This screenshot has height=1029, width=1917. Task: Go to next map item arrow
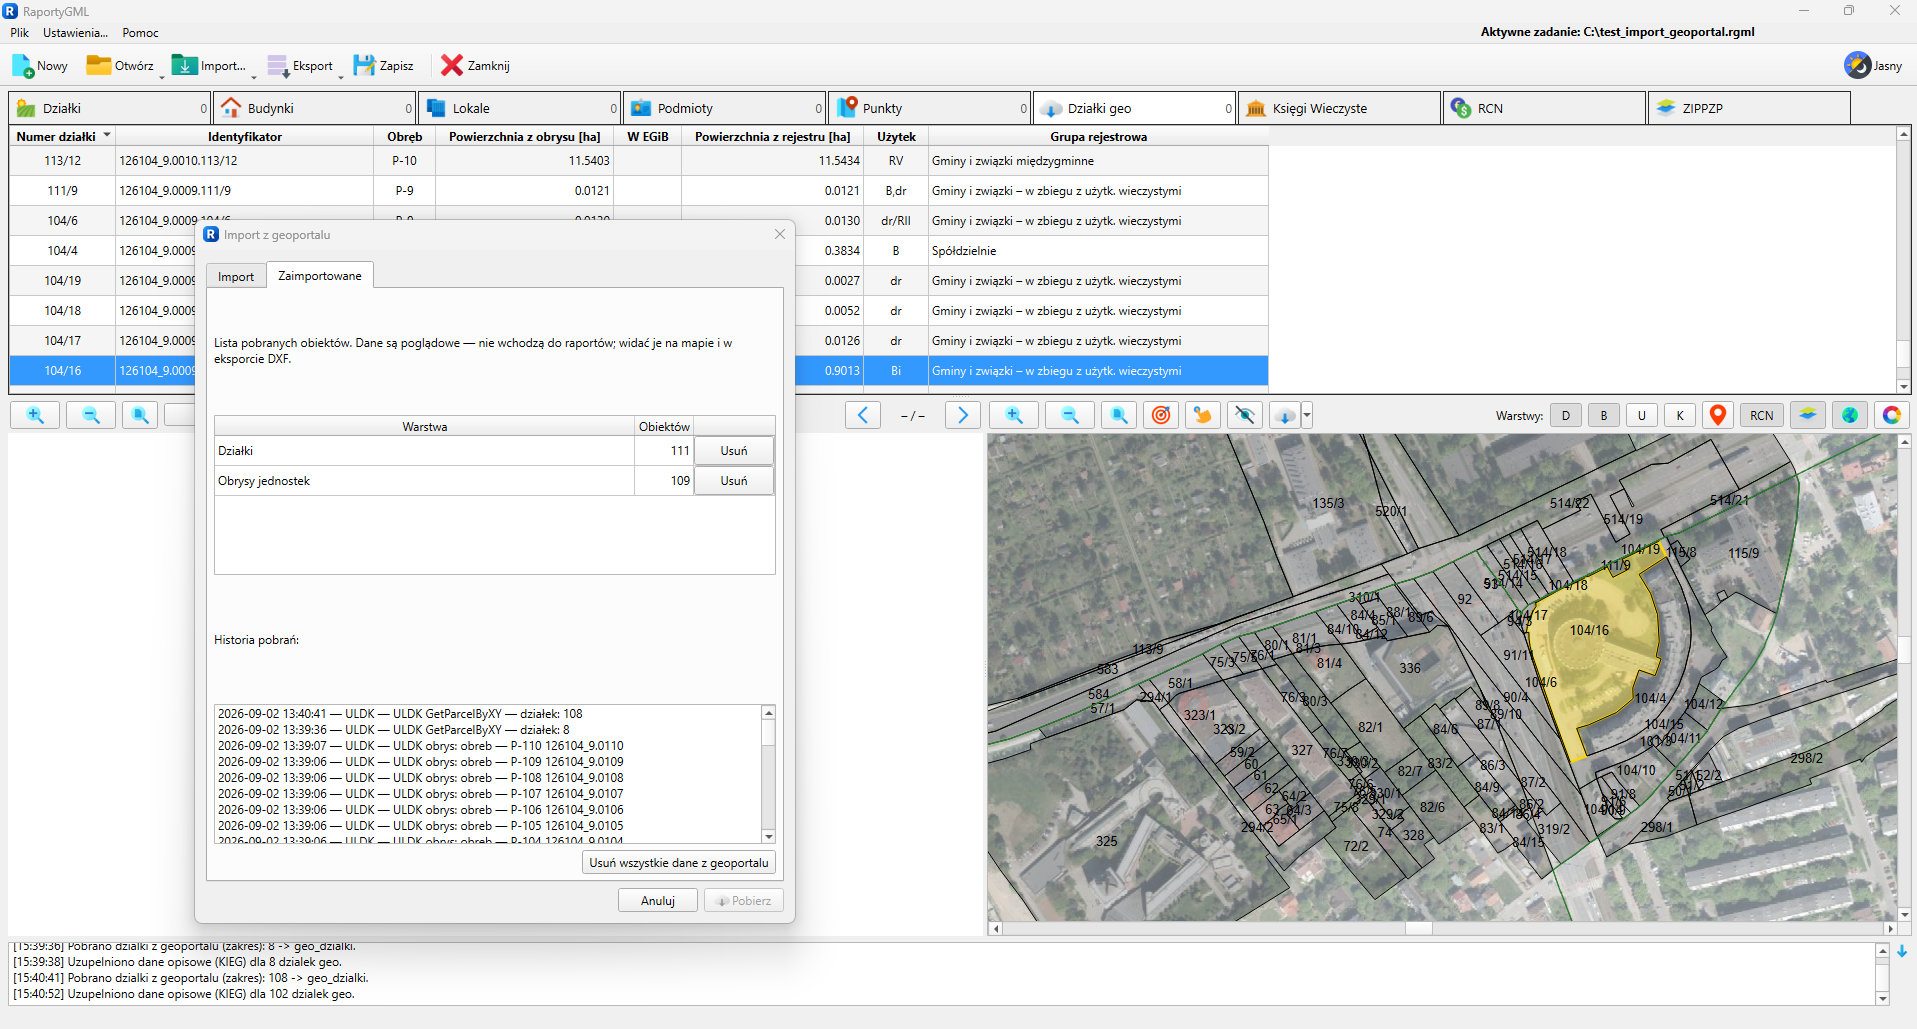pyautogui.click(x=963, y=415)
